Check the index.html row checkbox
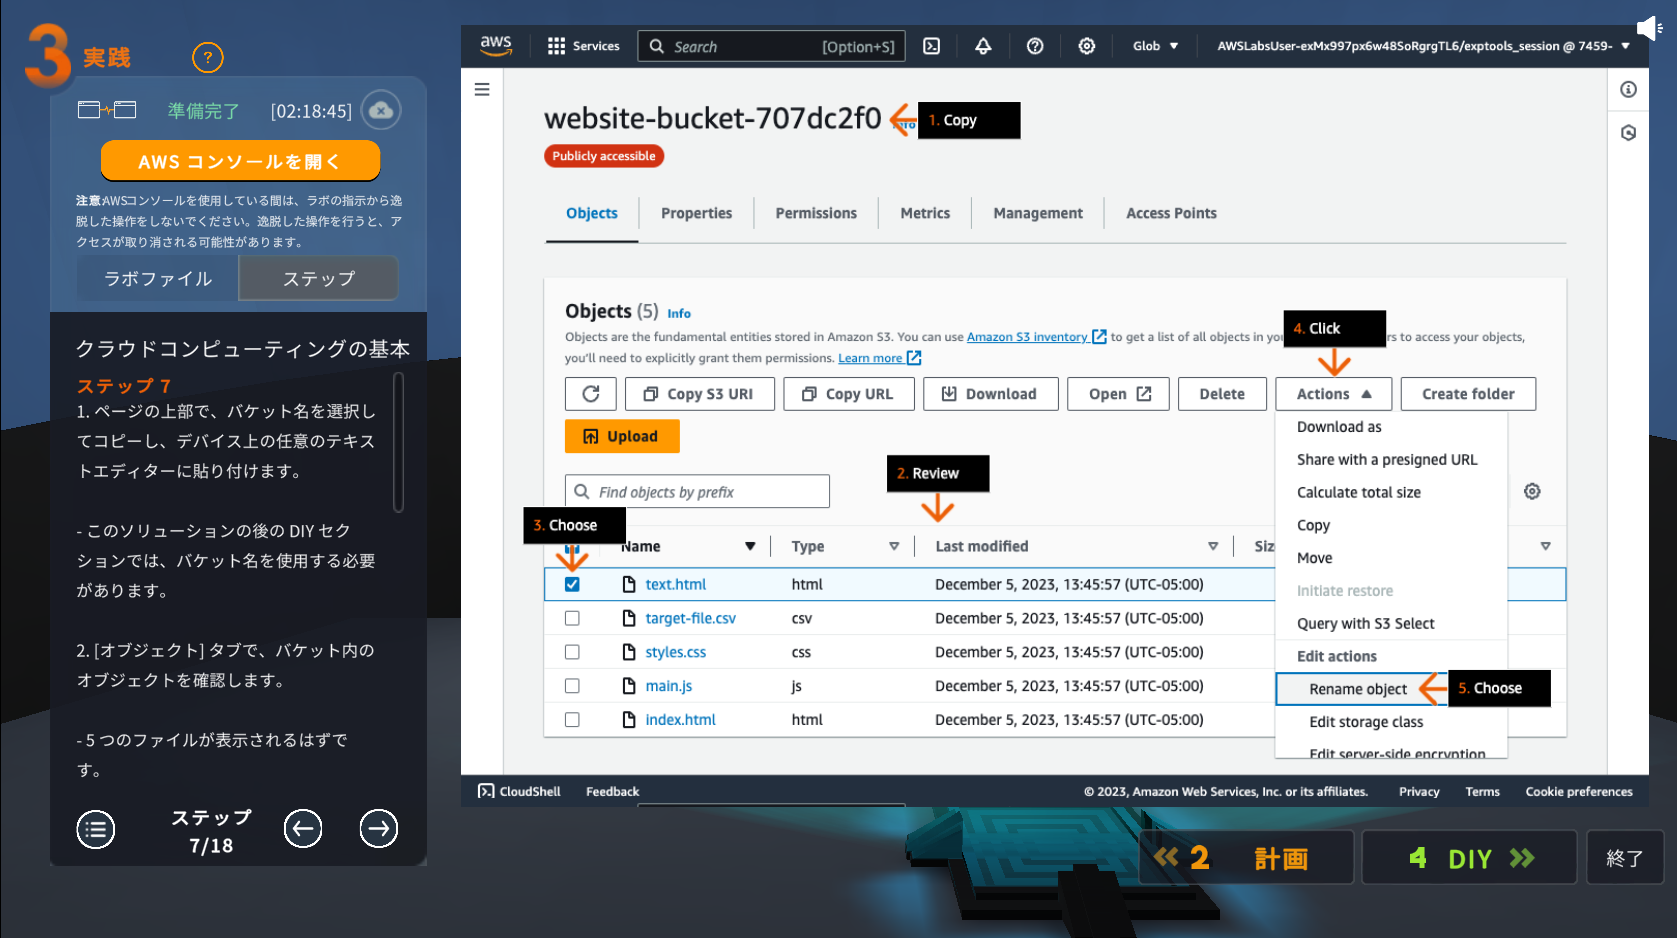Viewport: 1677px width, 938px height. click(x=572, y=719)
